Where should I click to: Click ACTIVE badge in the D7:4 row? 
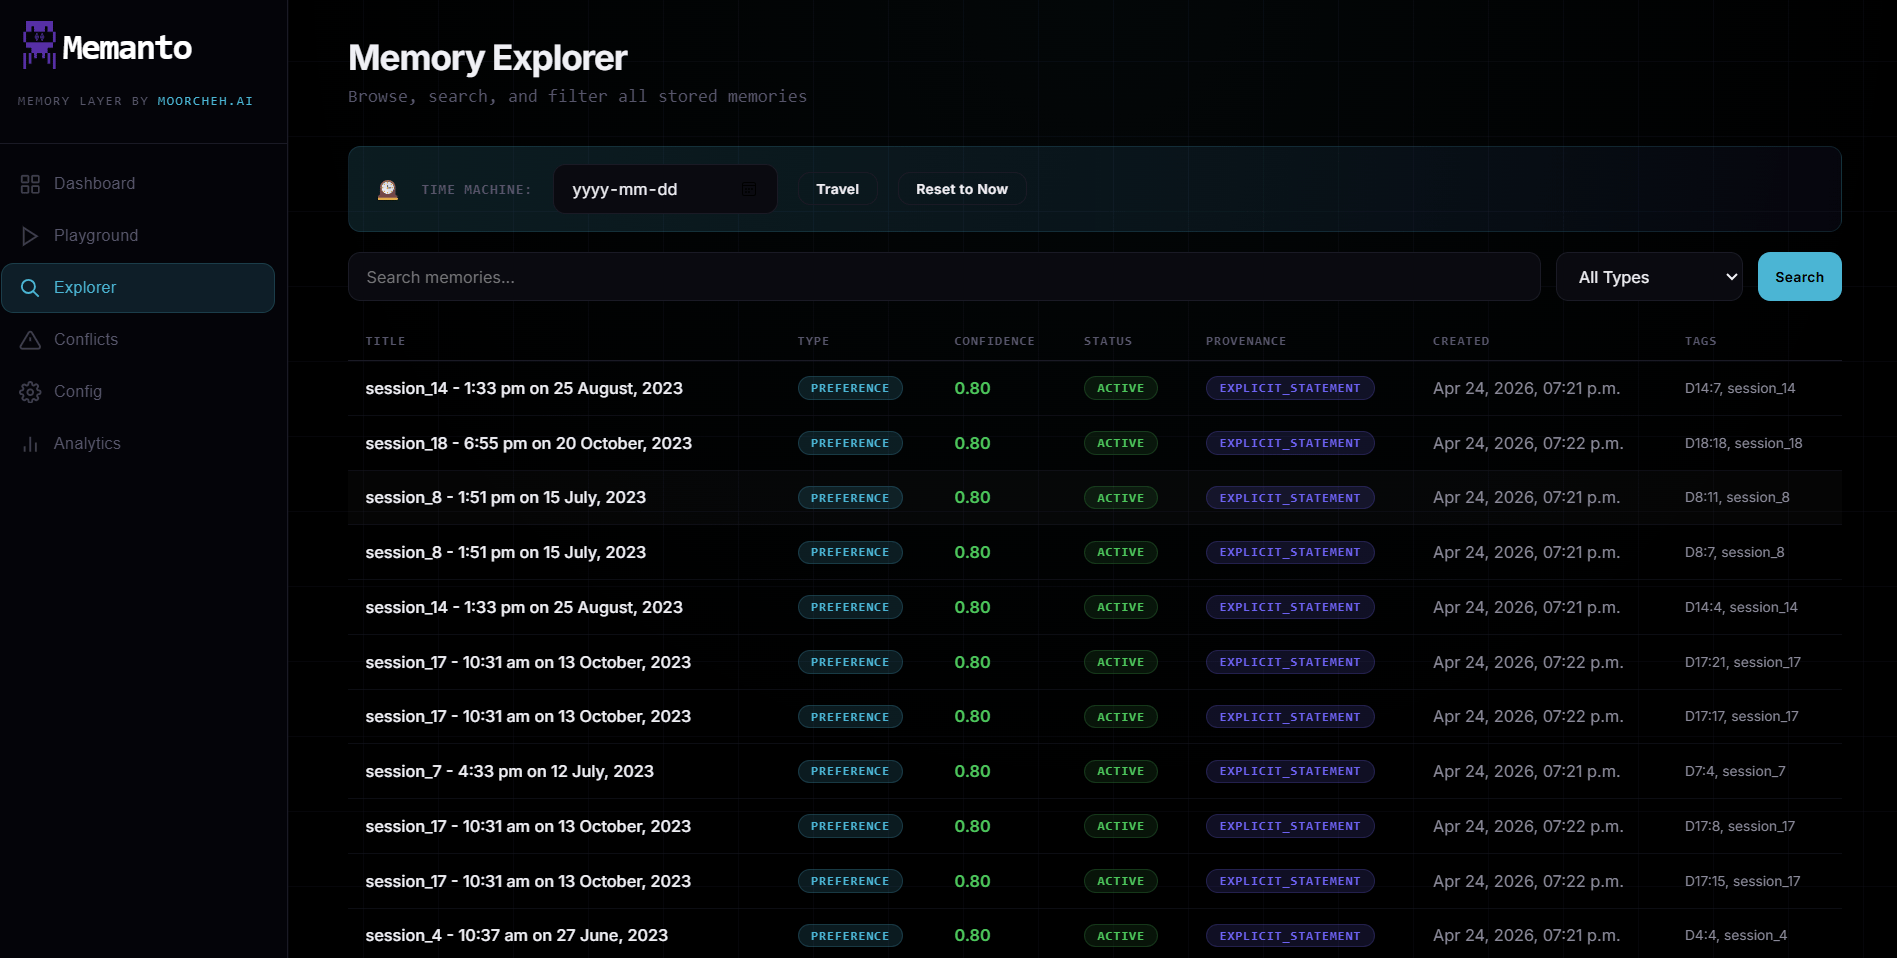[1120, 771]
